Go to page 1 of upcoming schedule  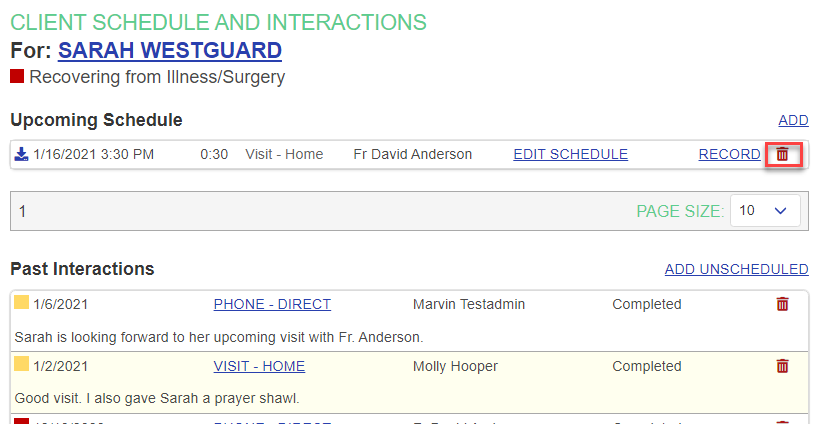(23, 211)
